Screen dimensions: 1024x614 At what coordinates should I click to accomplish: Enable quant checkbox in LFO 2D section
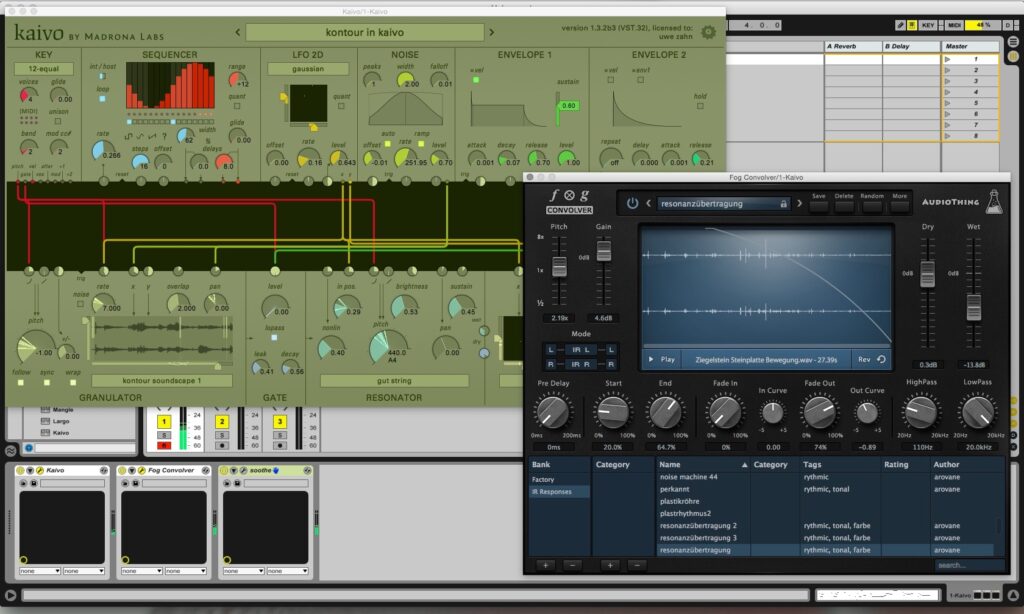[x=342, y=106]
